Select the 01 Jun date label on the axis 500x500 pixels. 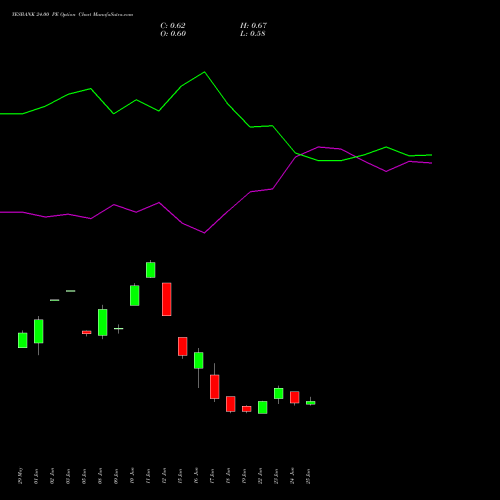coord(37,476)
